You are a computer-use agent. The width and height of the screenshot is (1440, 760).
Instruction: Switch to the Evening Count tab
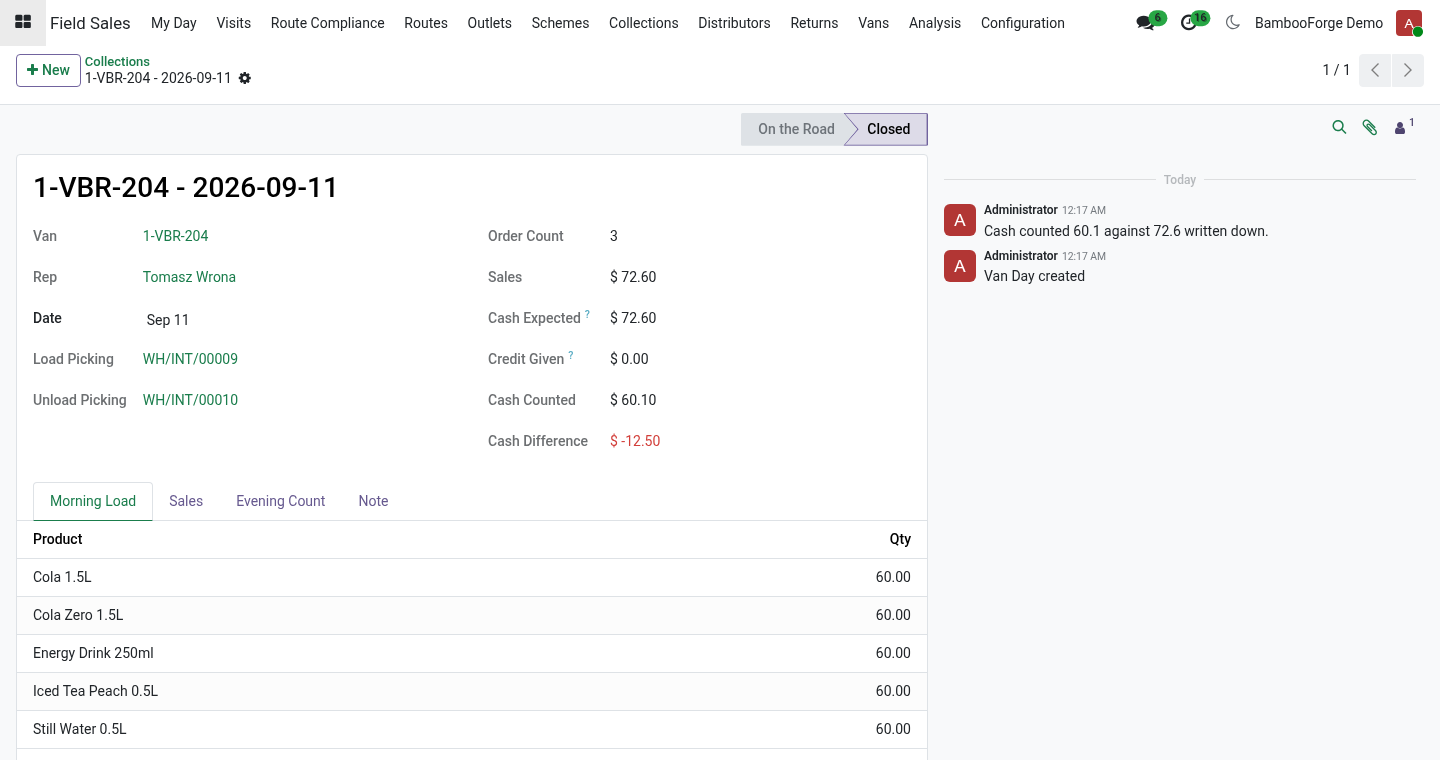click(x=281, y=501)
